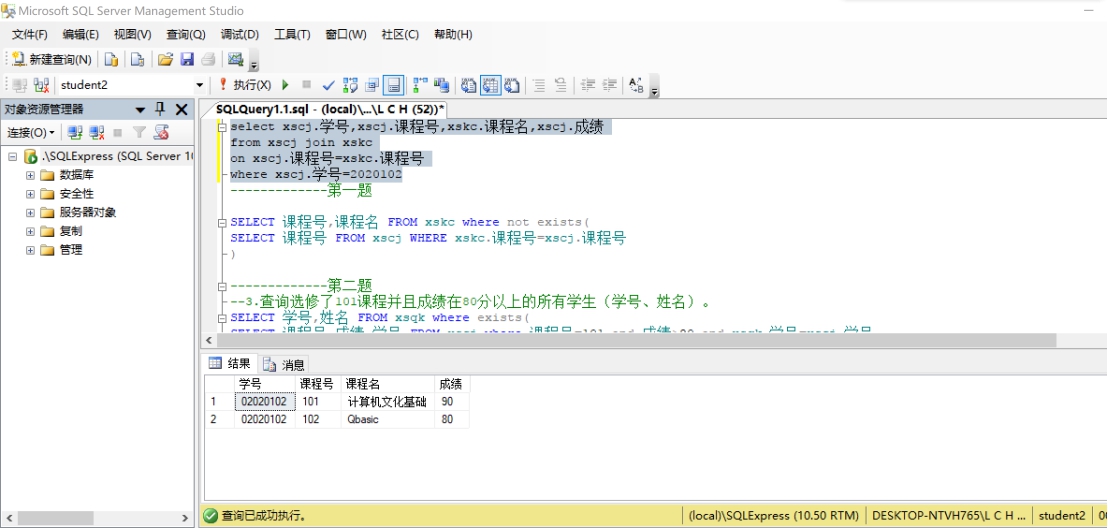
Task: Select the 数据库 tree item label
Action: [76, 175]
